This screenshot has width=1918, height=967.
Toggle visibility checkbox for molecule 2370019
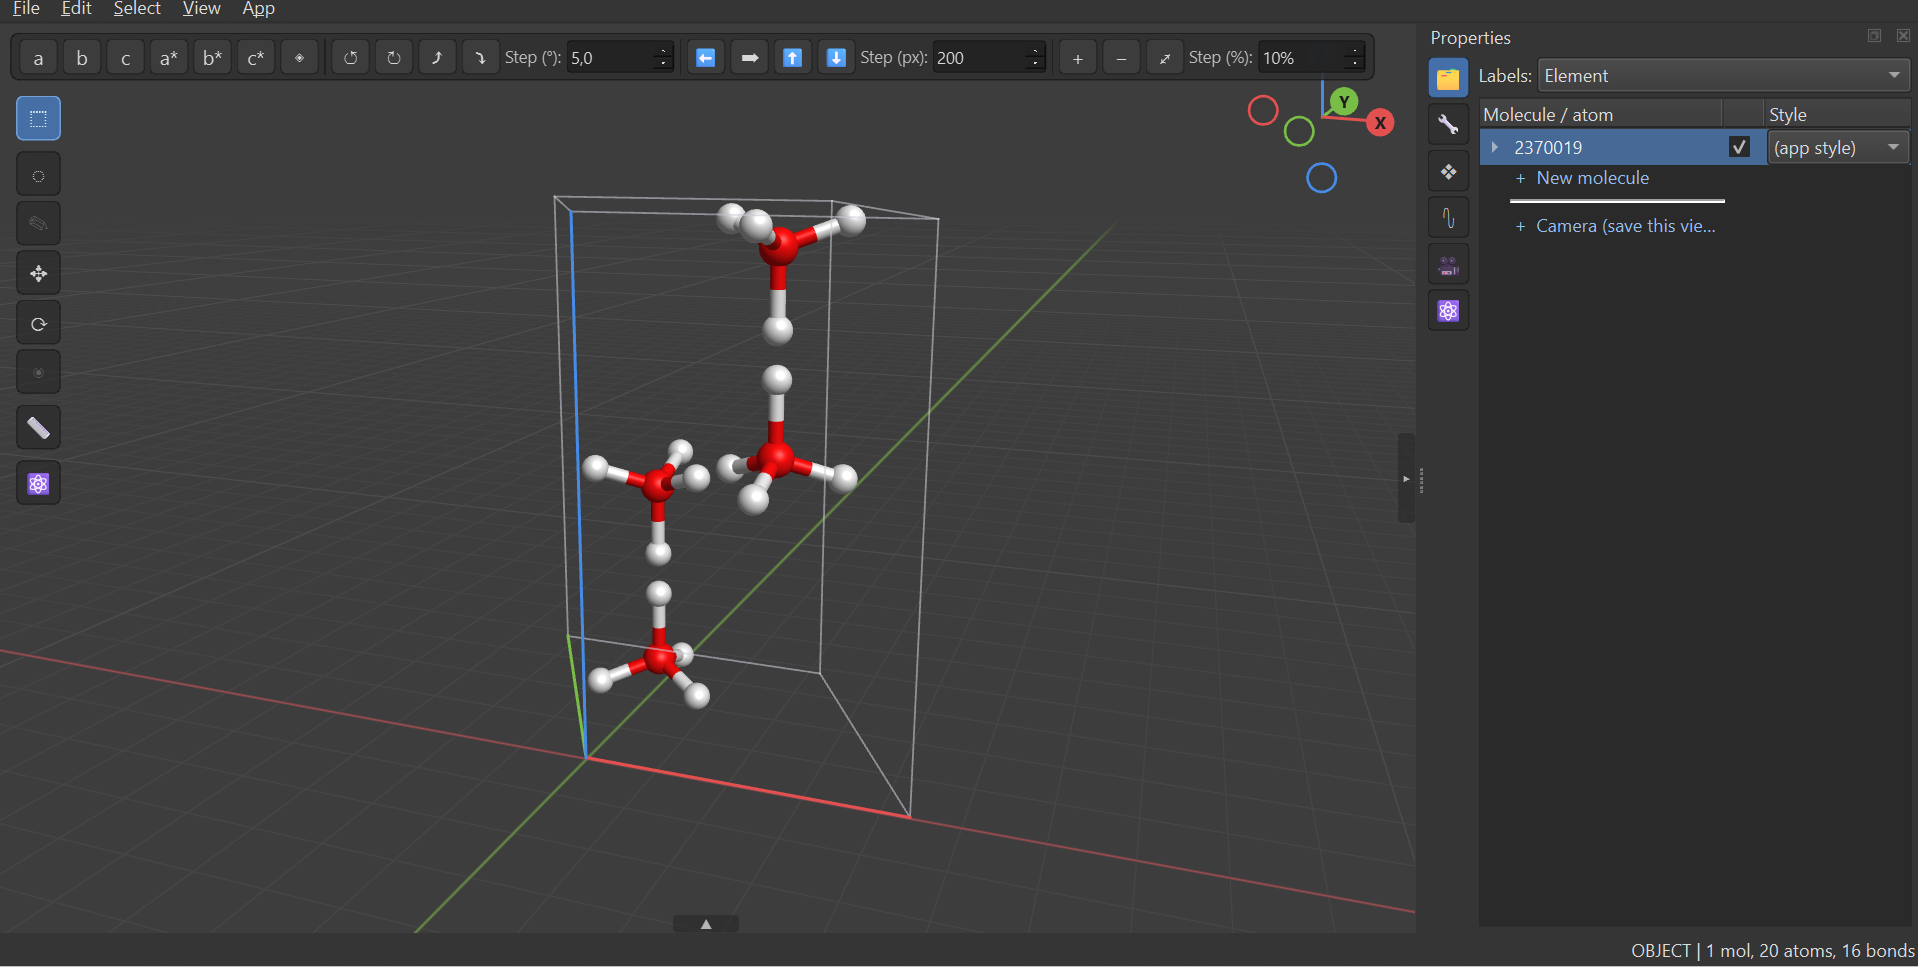1739,147
